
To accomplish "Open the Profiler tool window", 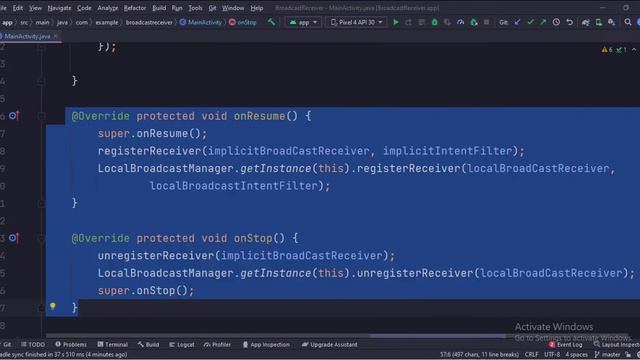I will click(217, 344).
